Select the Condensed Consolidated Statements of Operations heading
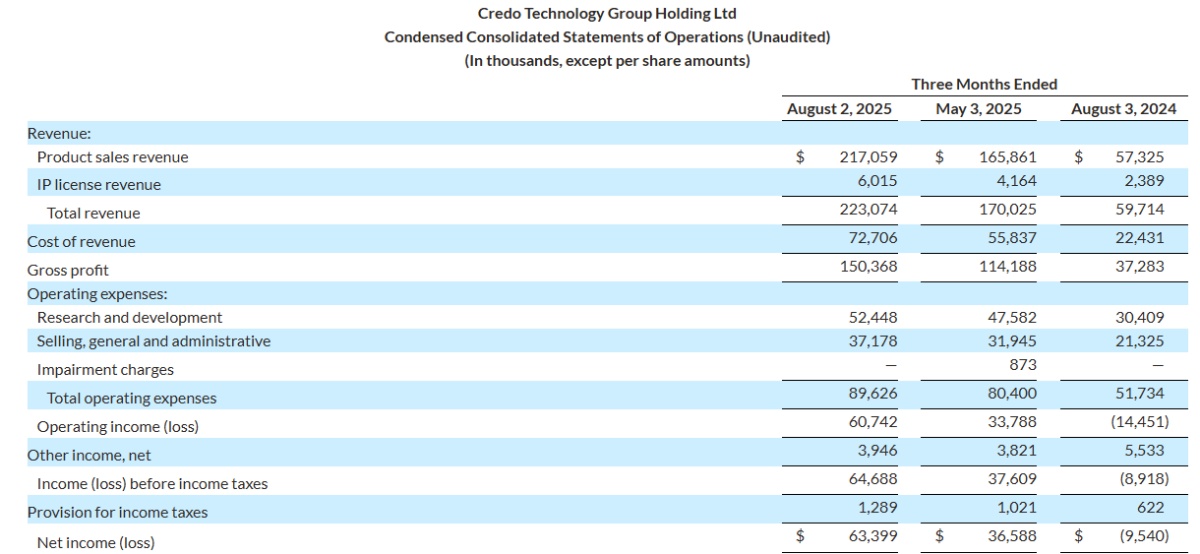 607,37
